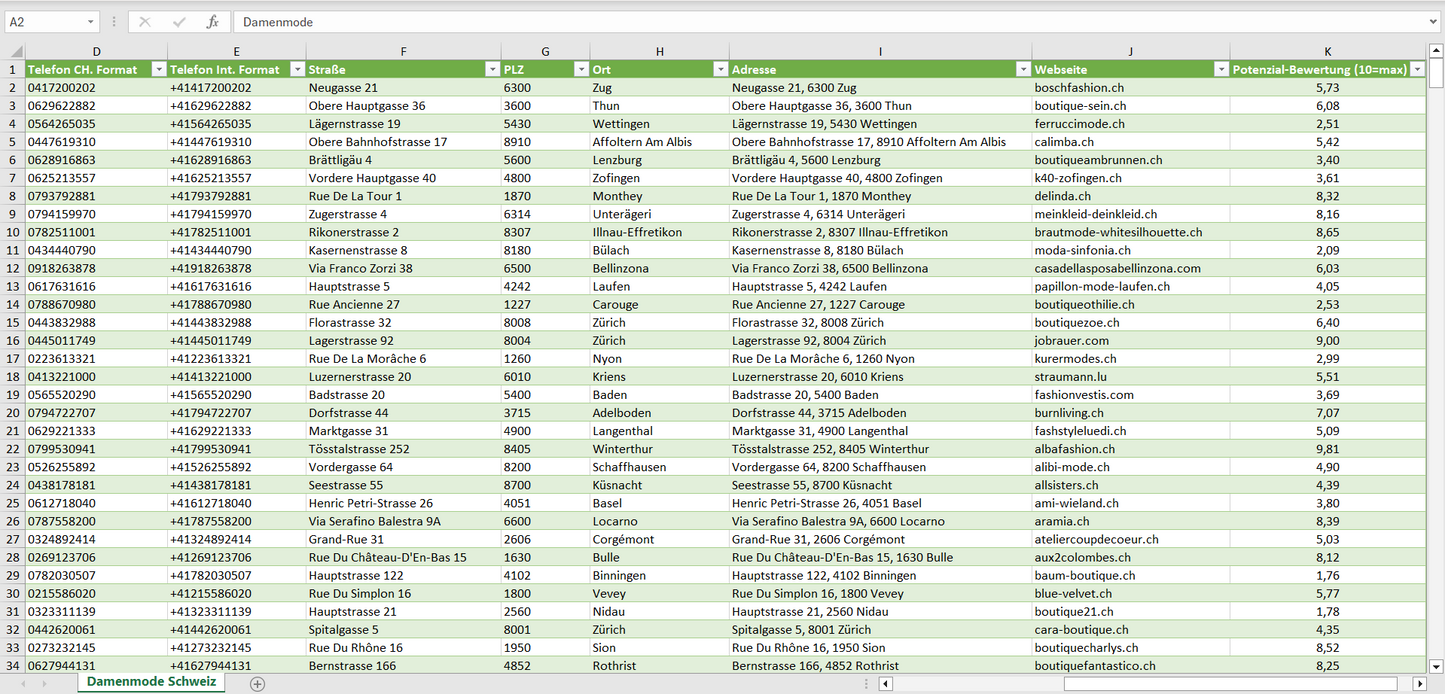The width and height of the screenshot is (1445, 694).
Task: Click the Cancel X icon in formula bar
Action: coord(145,22)
